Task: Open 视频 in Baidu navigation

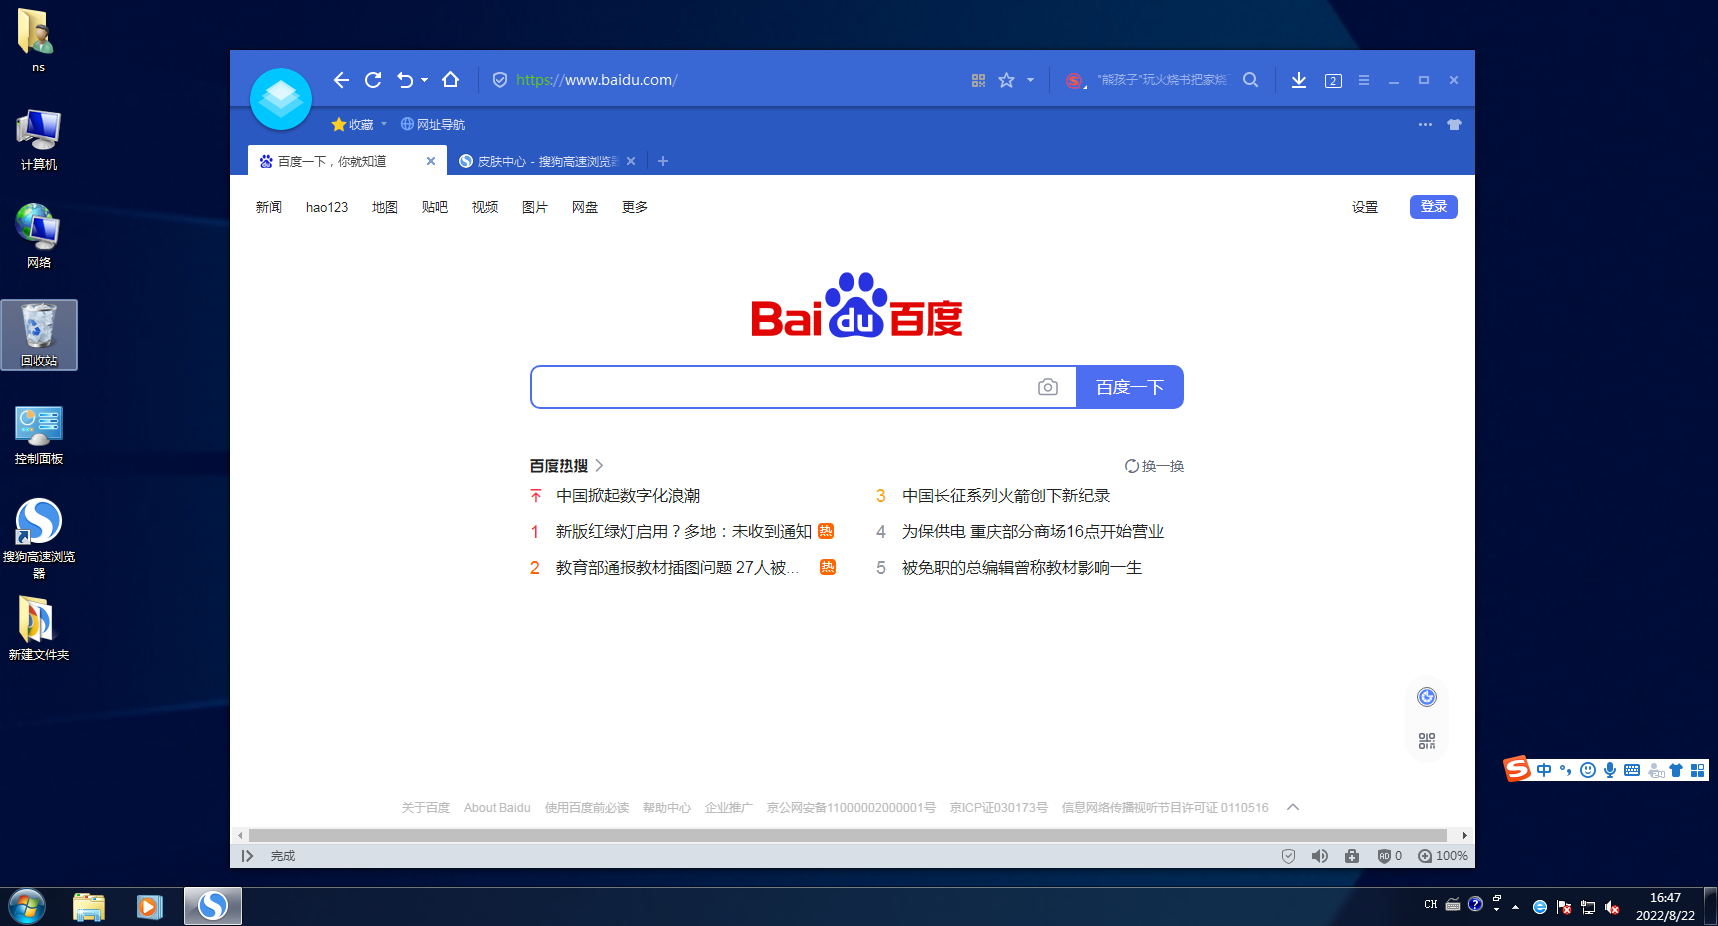Action: click(x=485, y=207)
